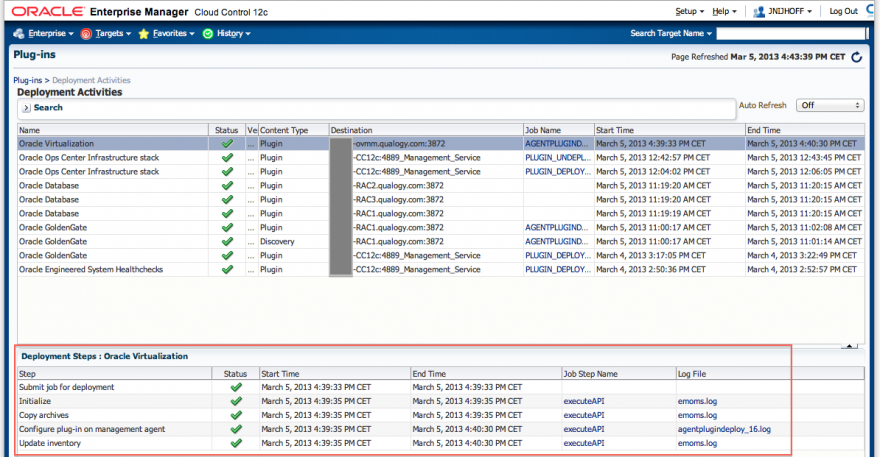Open the PLUGIN_UNDEPL job link
880x457 pixels.
tap(558, 158)
